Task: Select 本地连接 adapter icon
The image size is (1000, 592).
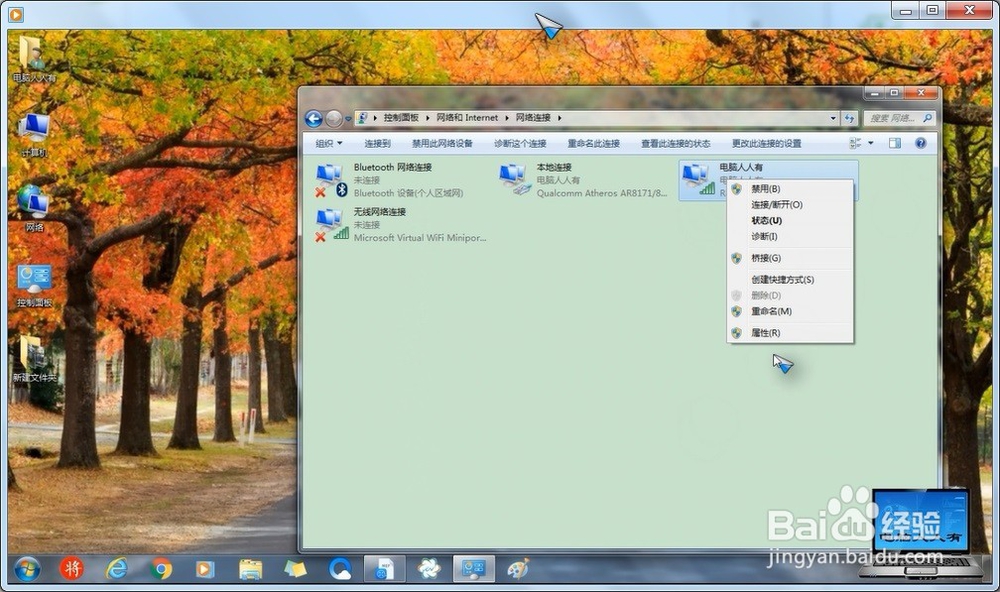Action: click(x=514, y=180)
